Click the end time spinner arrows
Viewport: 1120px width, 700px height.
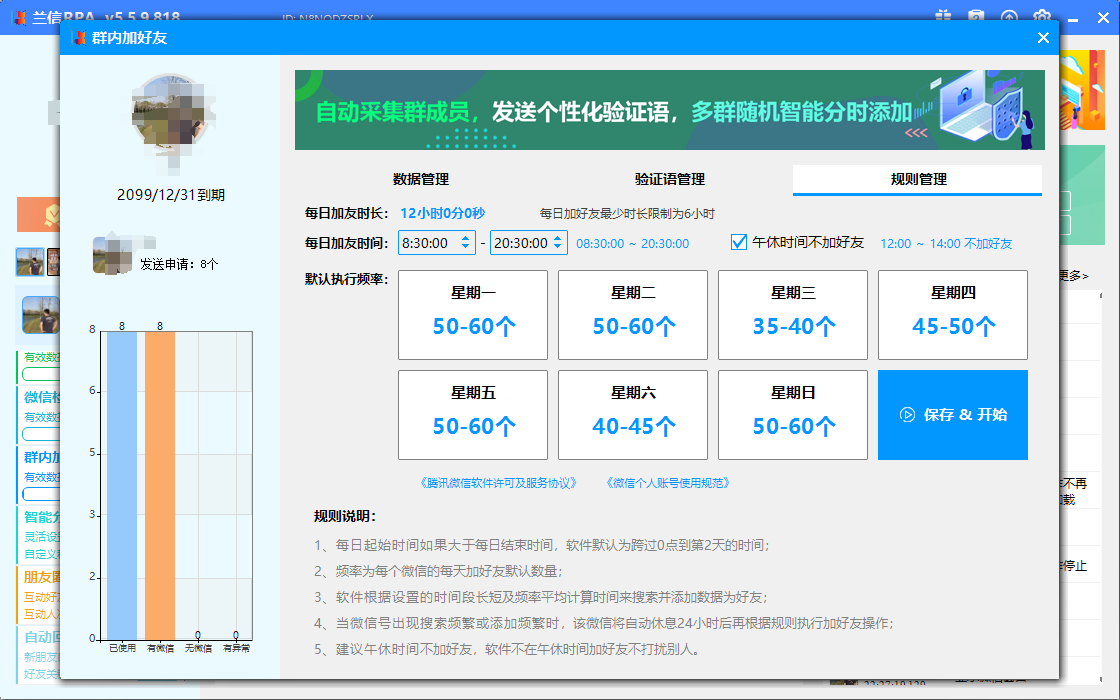[557, 243]
